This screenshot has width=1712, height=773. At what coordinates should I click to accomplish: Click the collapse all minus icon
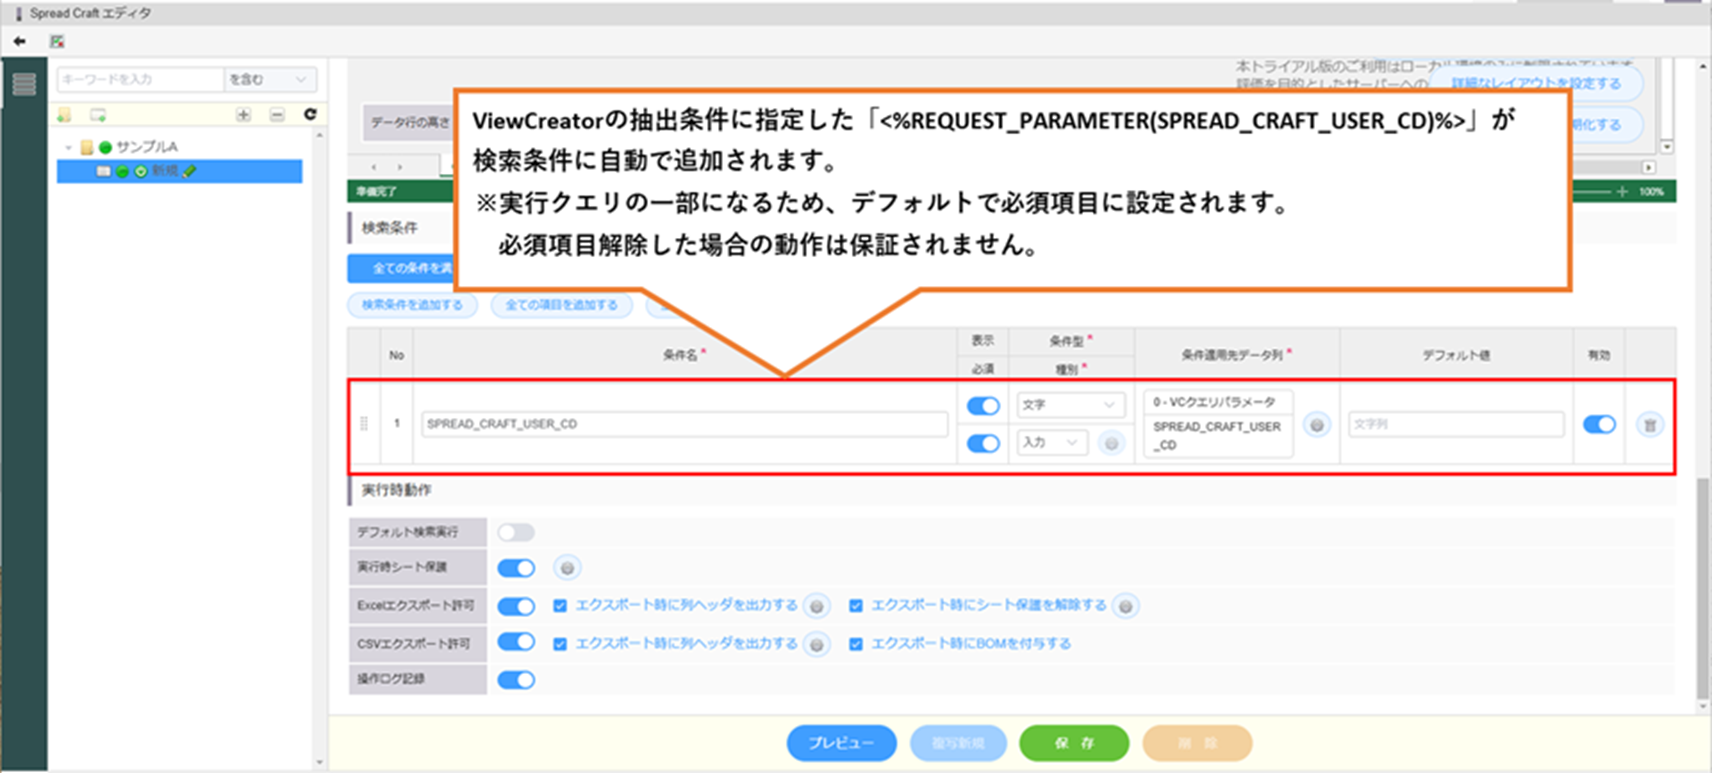277,115
